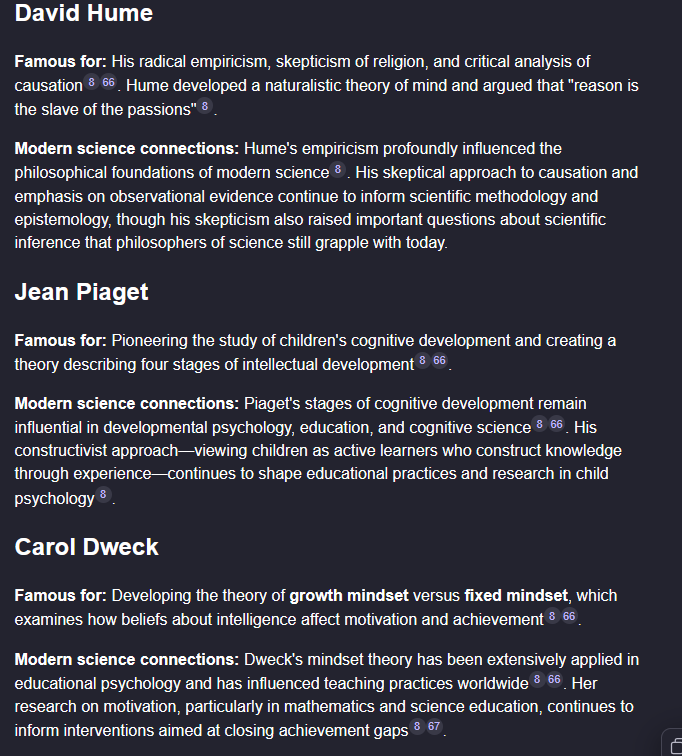
Task: Click citation 66 after "causation" in Hume section
Action: pyautogui.click(x=109, y=83)
